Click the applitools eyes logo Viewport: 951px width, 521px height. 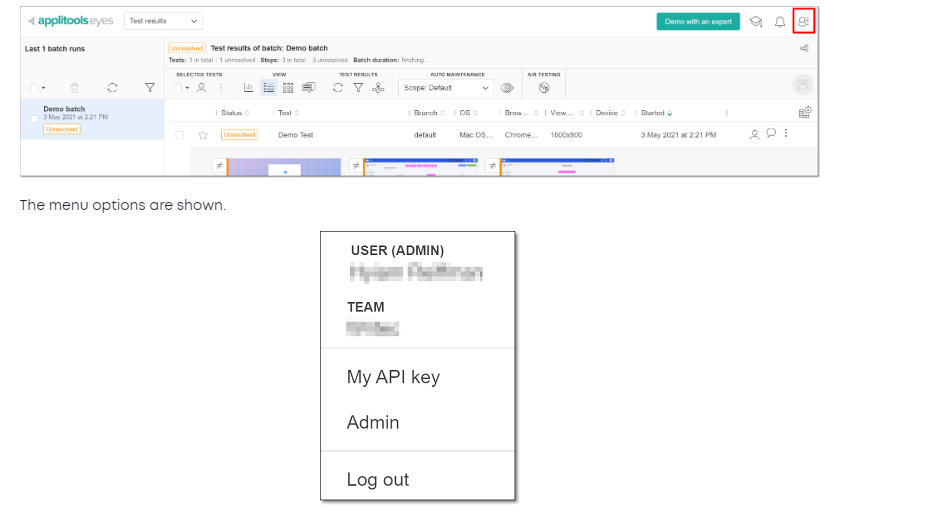[x=71, y=21]
